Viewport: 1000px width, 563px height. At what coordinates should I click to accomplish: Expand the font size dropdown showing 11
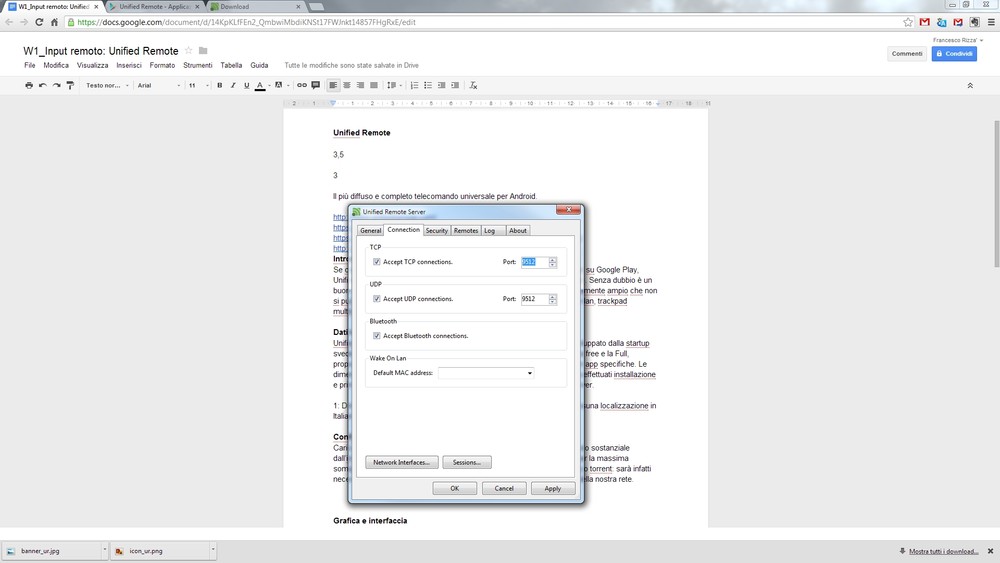[197, 85]
